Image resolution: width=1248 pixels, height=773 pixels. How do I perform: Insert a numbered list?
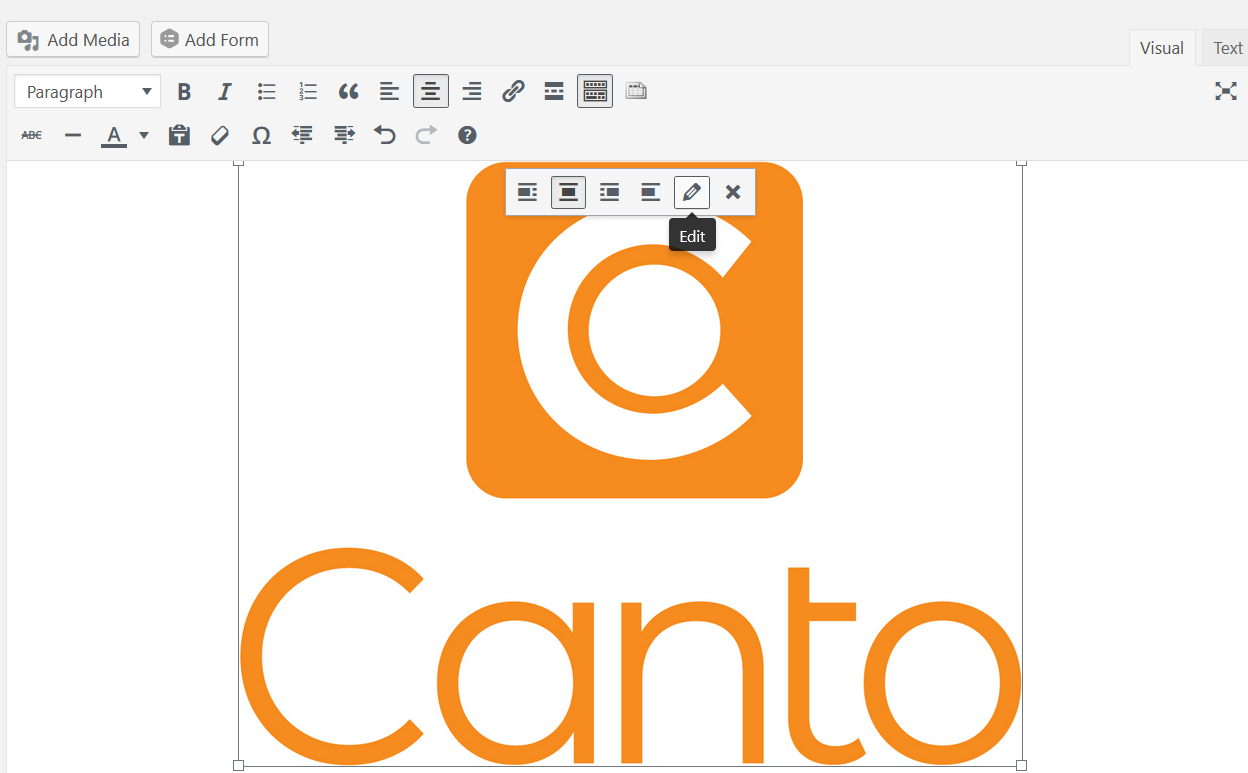pyautogui.click(x=307, y=92)
